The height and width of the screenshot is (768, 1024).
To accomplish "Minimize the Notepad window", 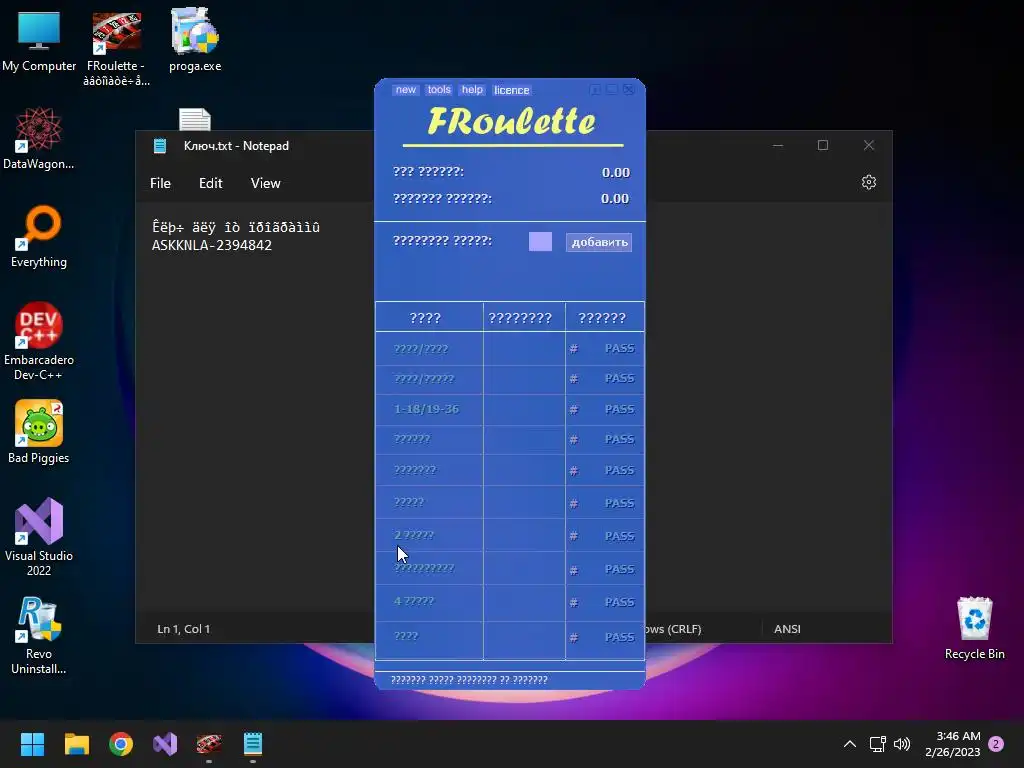I will pos(778,145).
